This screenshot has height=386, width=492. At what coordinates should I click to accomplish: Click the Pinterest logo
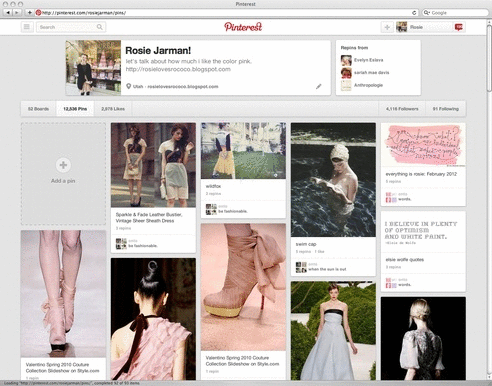[243, 27]
